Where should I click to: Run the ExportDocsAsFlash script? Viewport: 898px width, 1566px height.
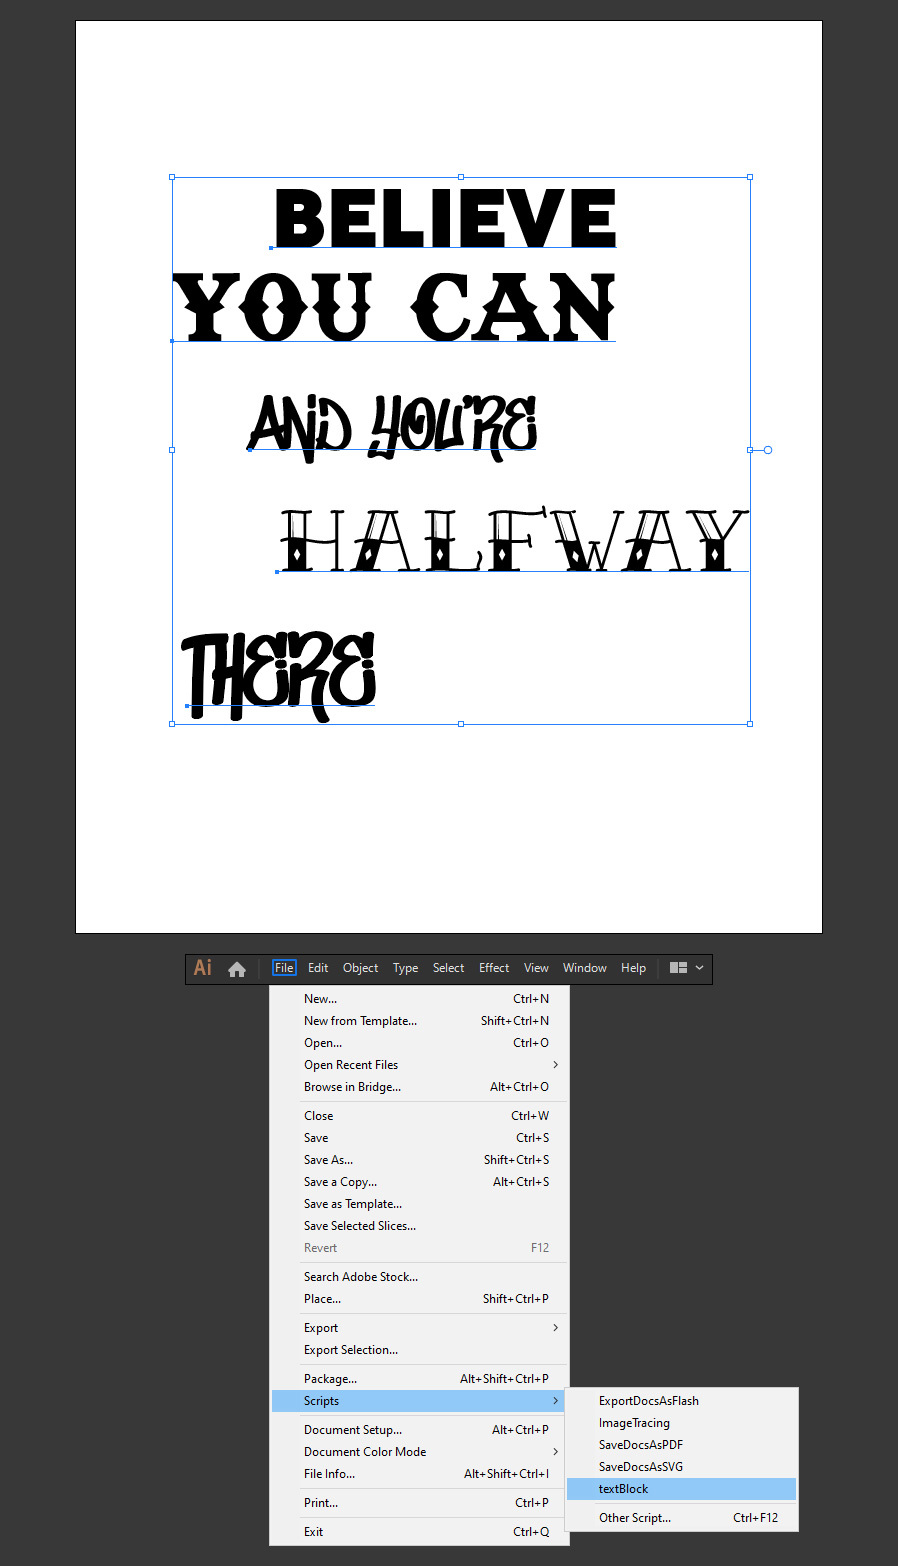pyautogui.click(x=681, y=1401)
